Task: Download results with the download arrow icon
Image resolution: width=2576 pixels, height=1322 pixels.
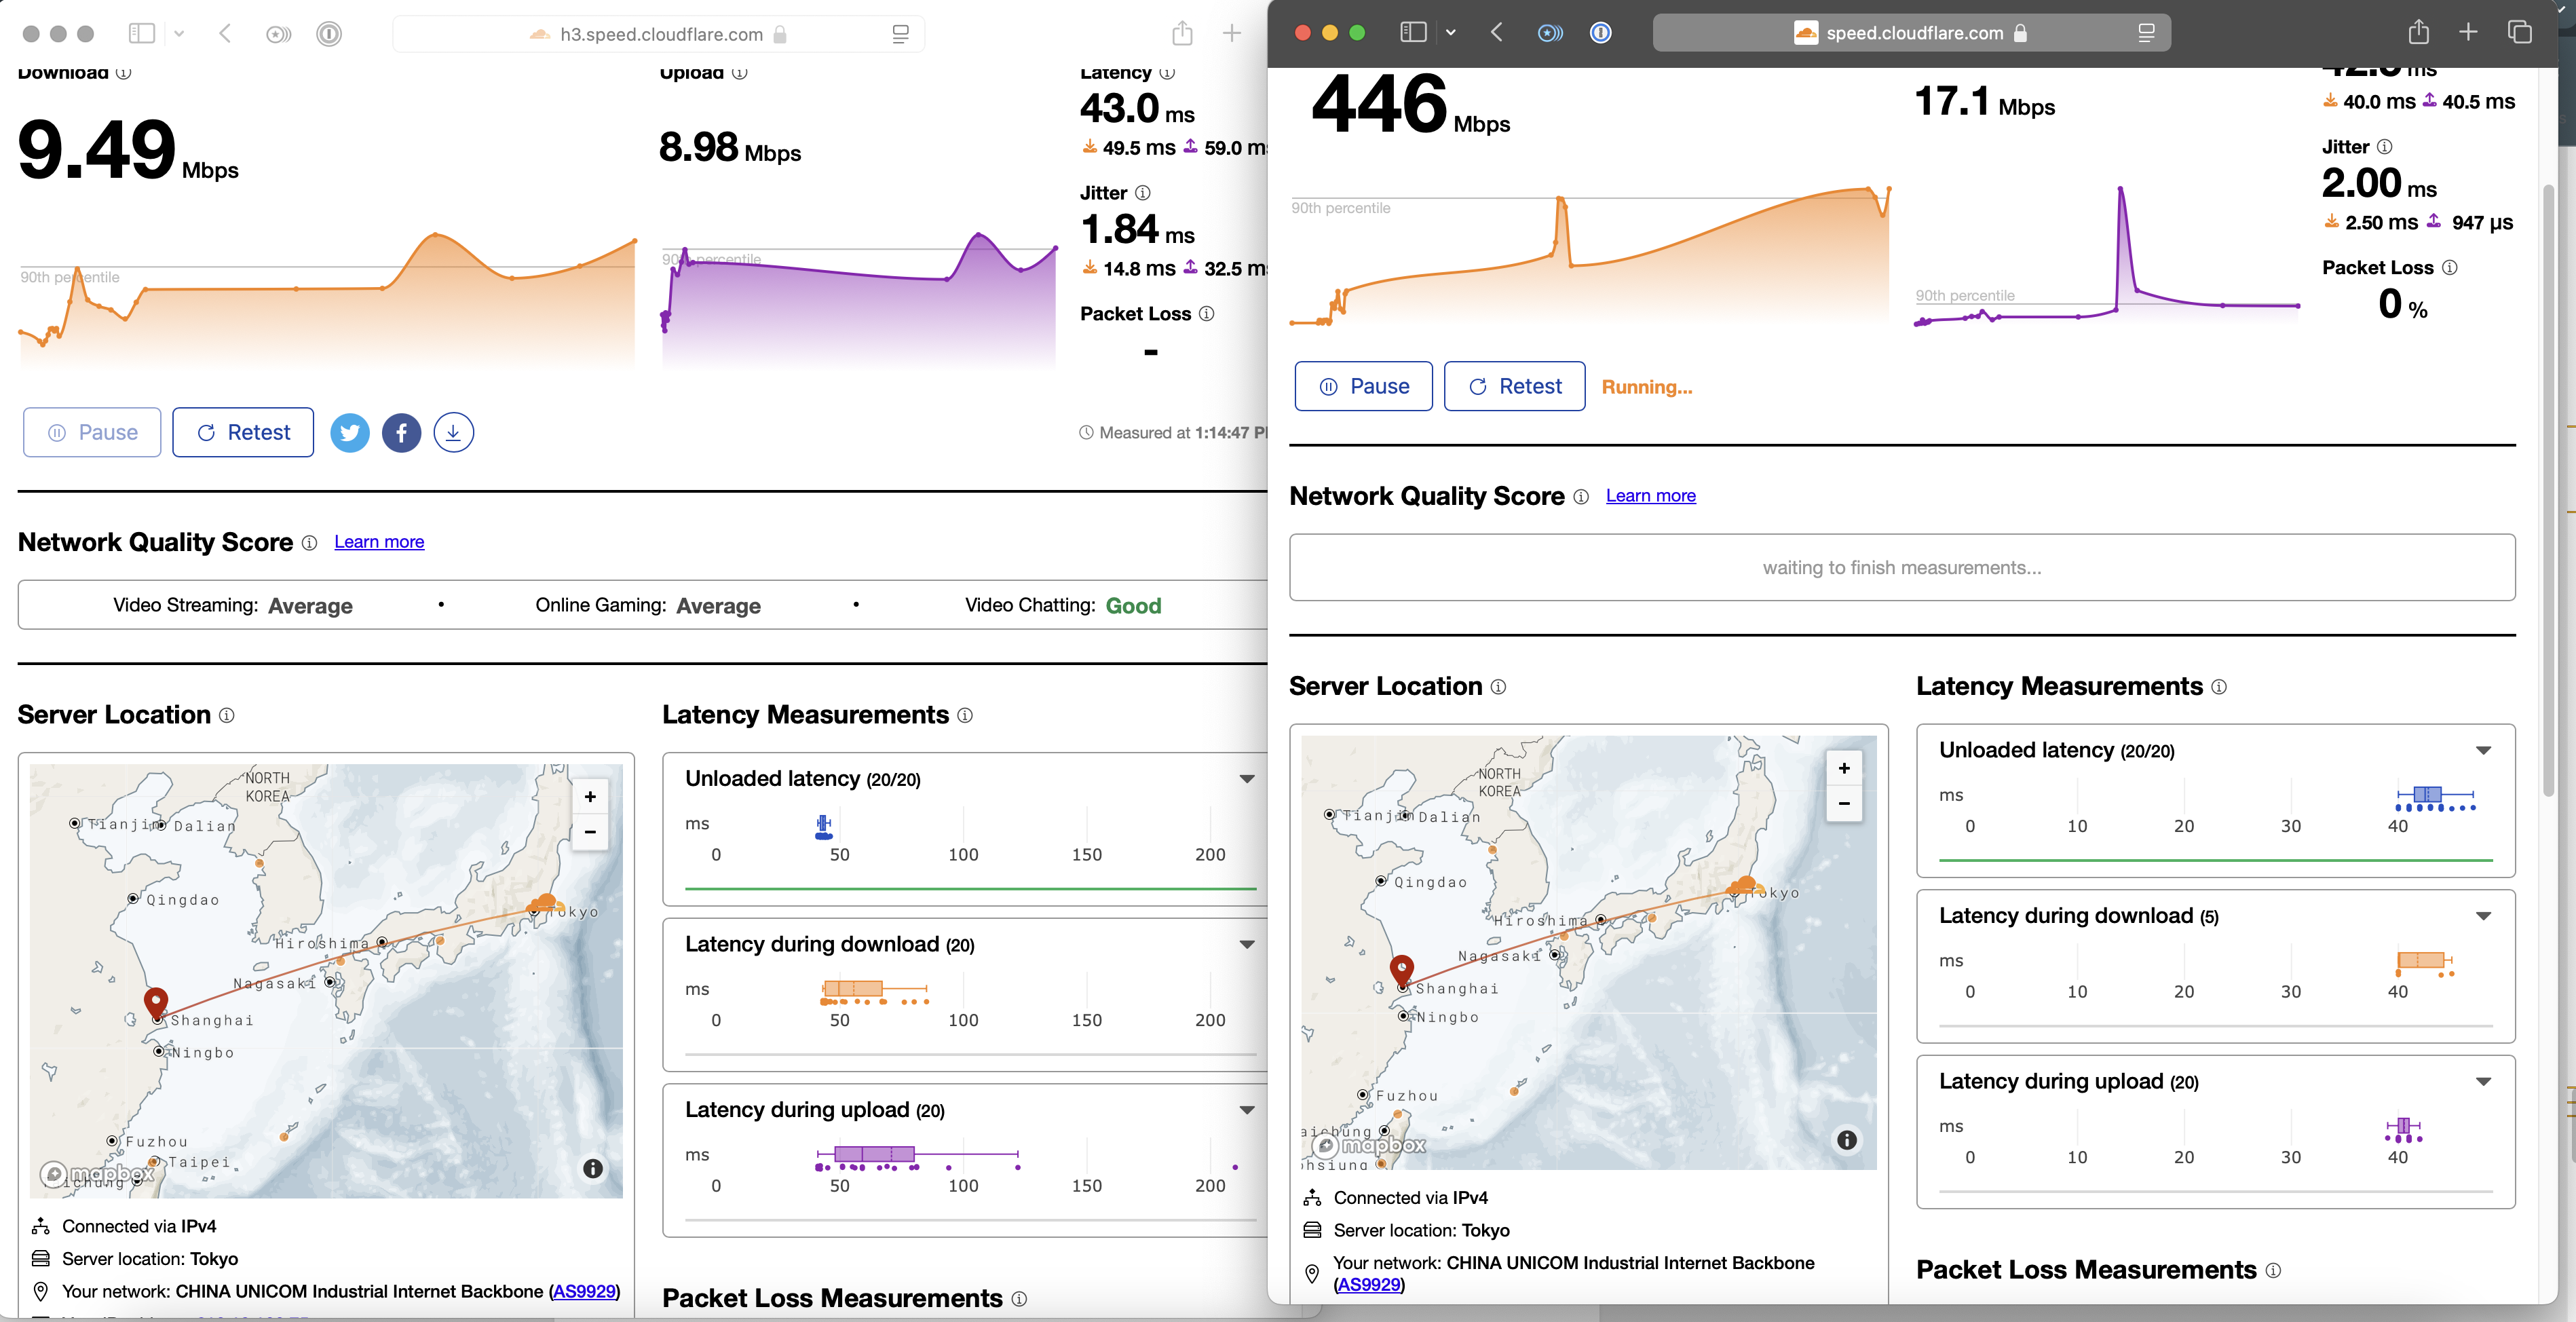Action: pyautogui.click(x=453, y=432)
